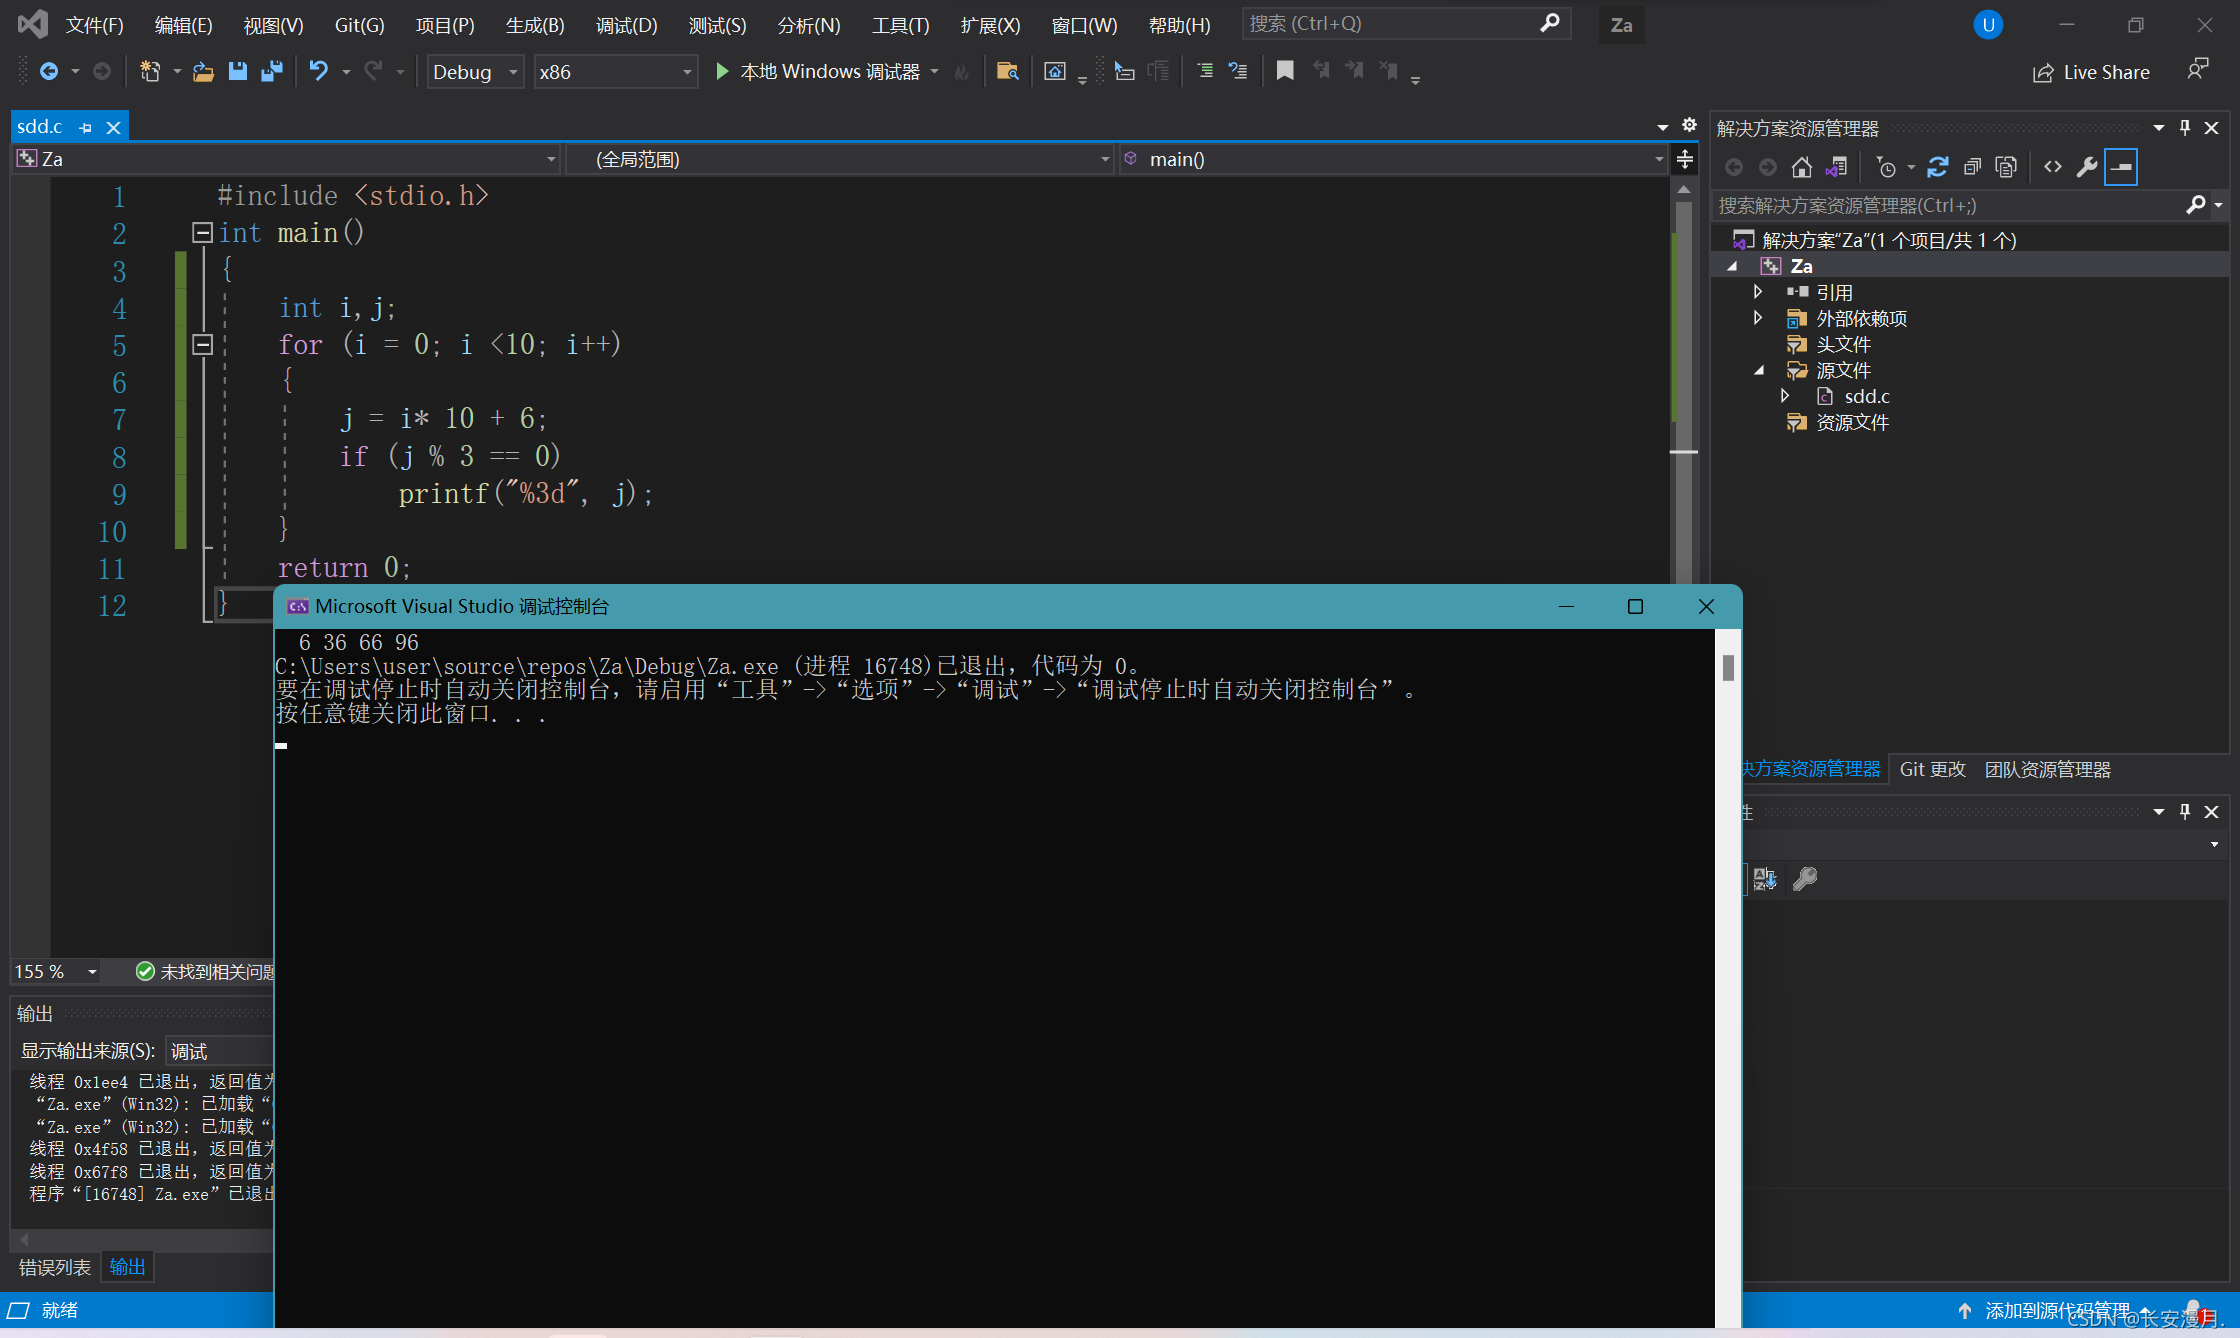Collapse the main() function outline box

(x=202, y=232)
